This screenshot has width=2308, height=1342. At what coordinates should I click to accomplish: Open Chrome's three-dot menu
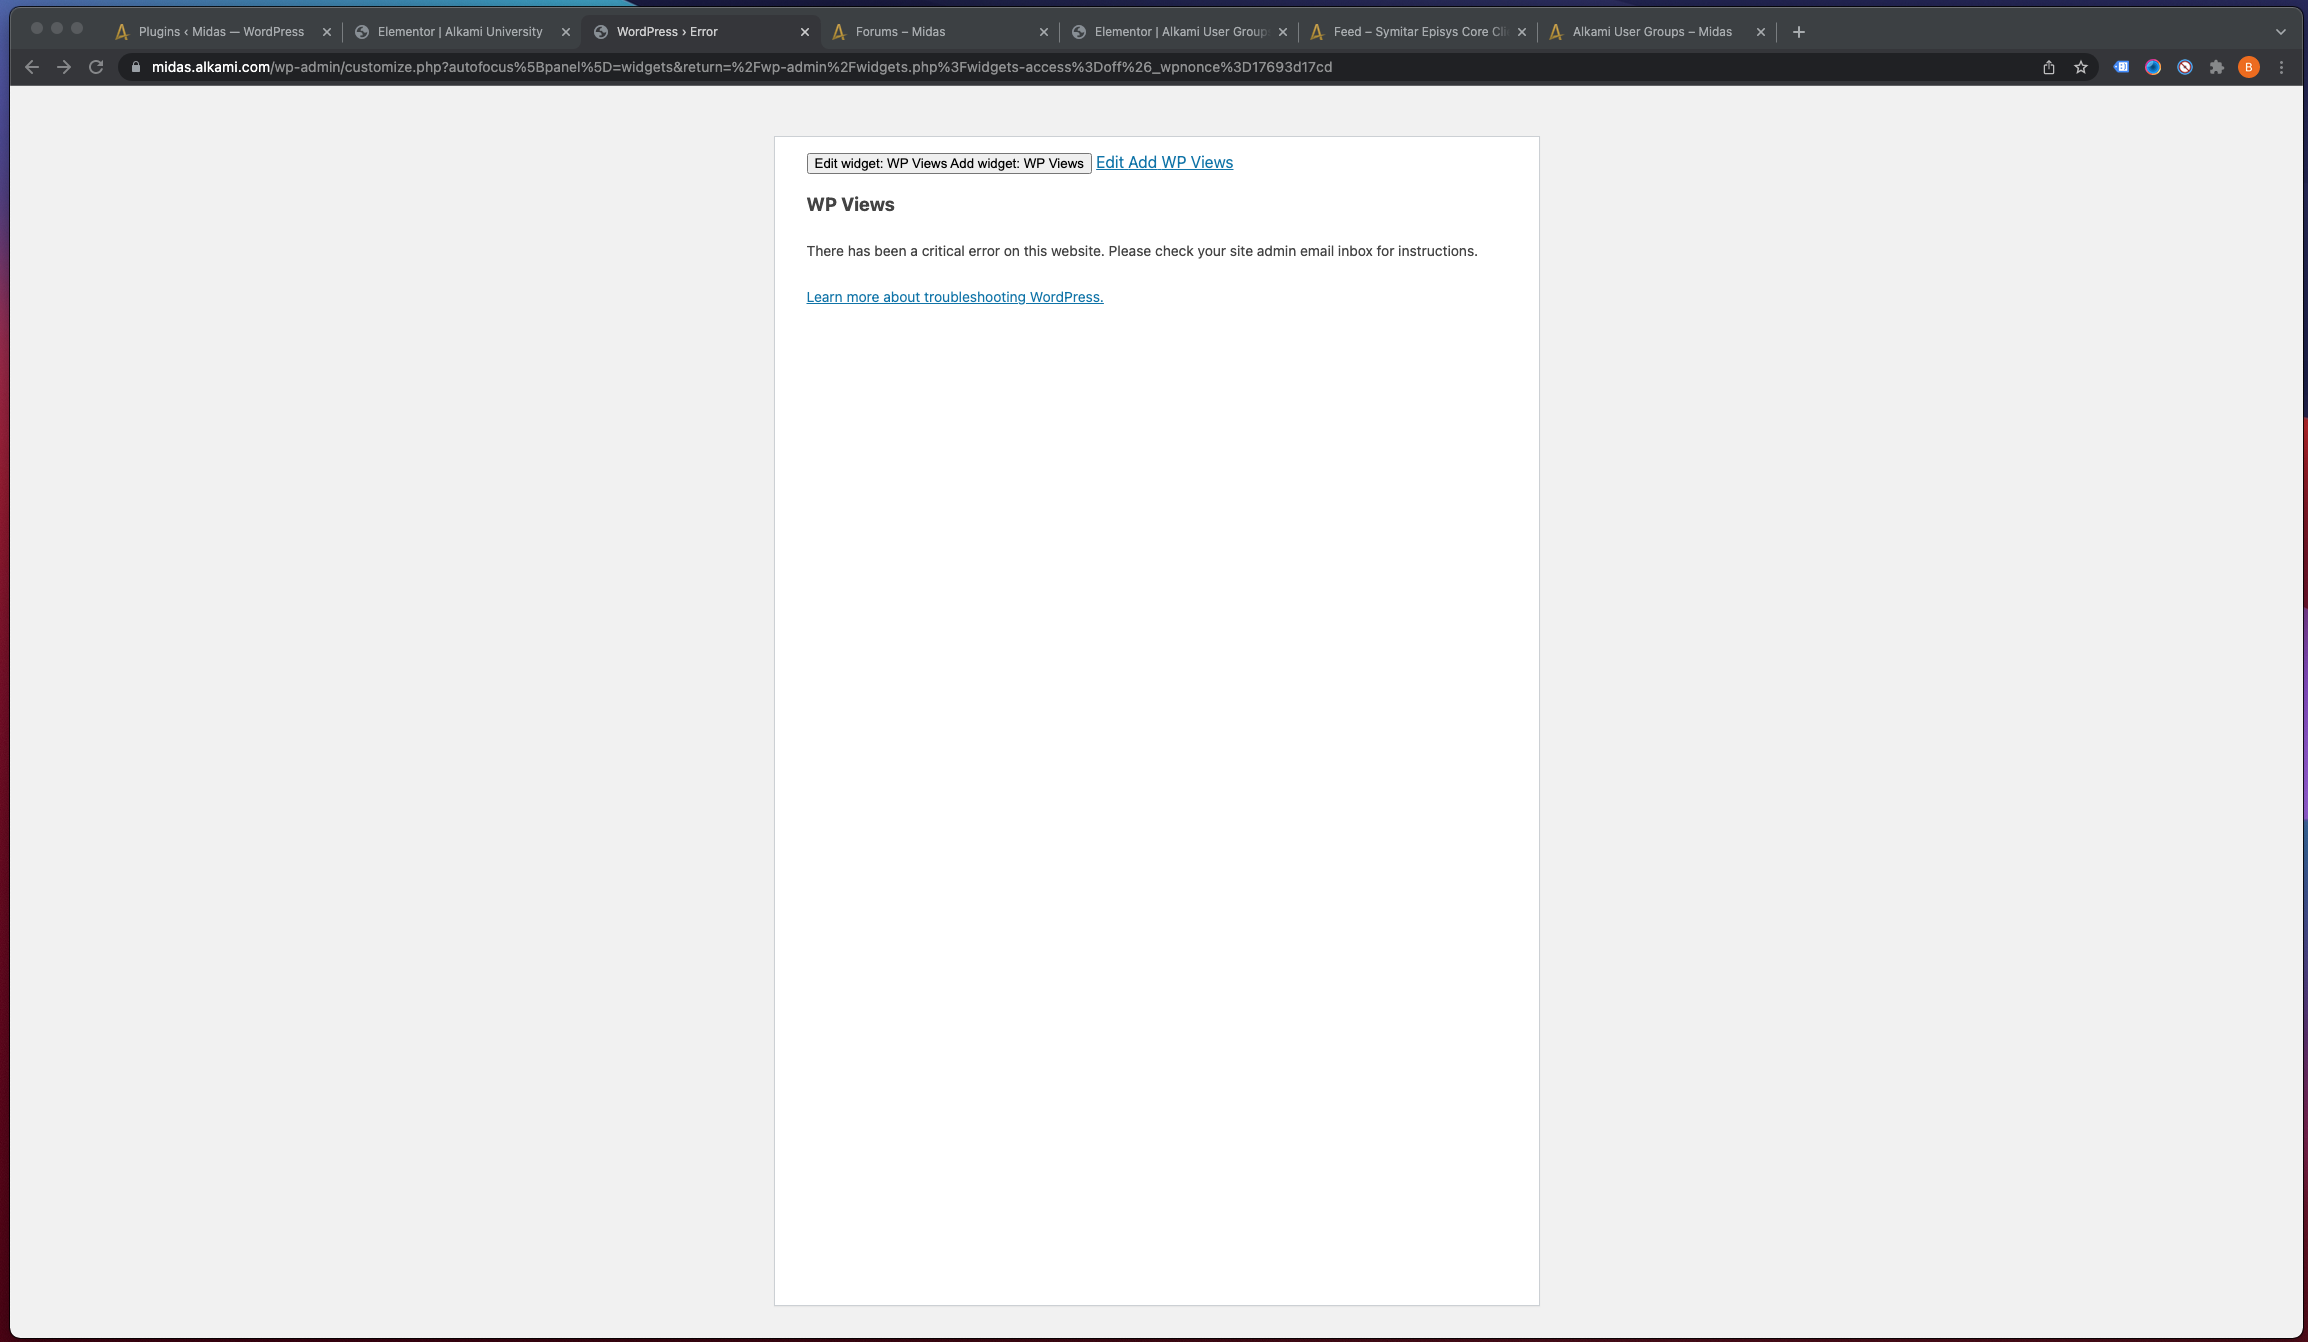(2281, 67)
